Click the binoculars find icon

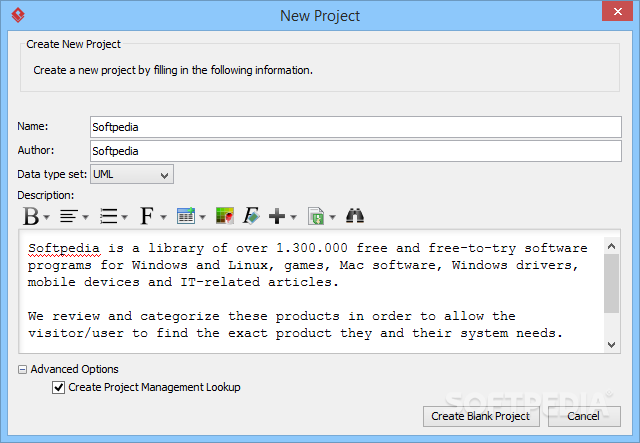pyautogui.click(x=355, y=216)
